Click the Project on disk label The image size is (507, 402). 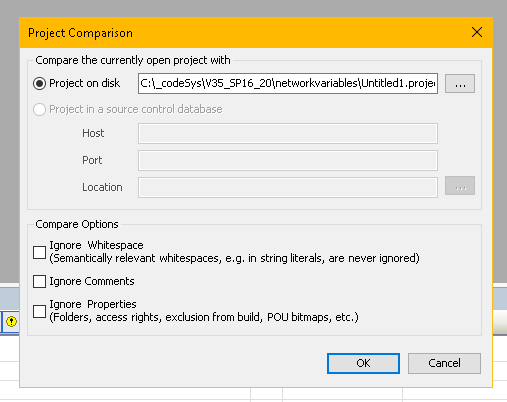point(84,83)
